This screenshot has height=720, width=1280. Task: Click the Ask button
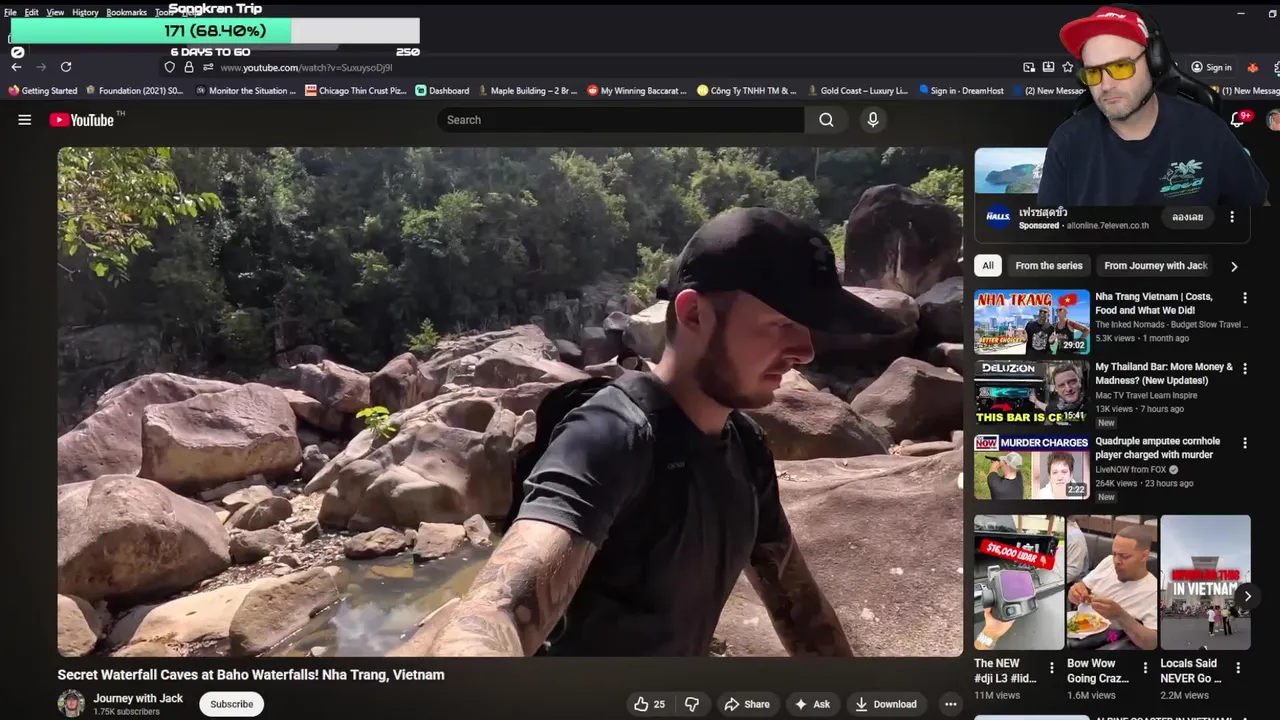coord(812,704)
